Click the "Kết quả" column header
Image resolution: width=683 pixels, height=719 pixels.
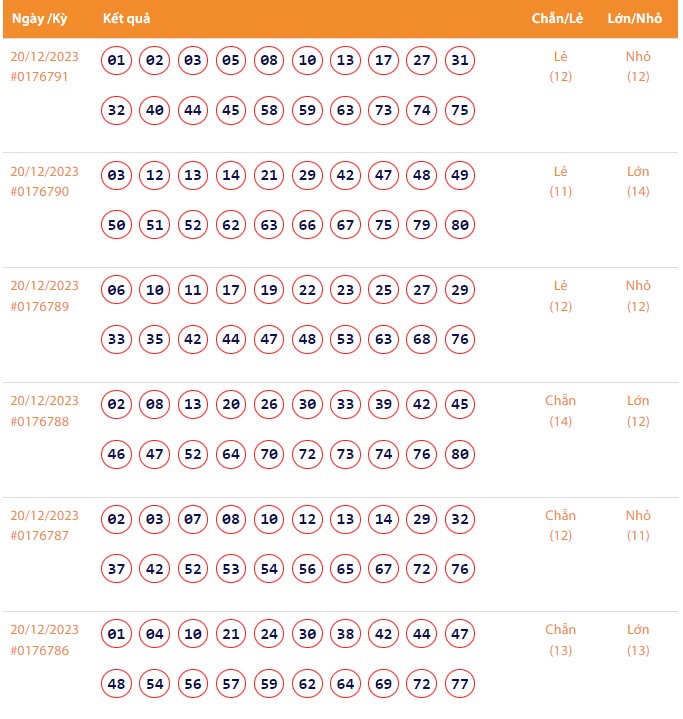pyautogui.click(x=126, y=19)
